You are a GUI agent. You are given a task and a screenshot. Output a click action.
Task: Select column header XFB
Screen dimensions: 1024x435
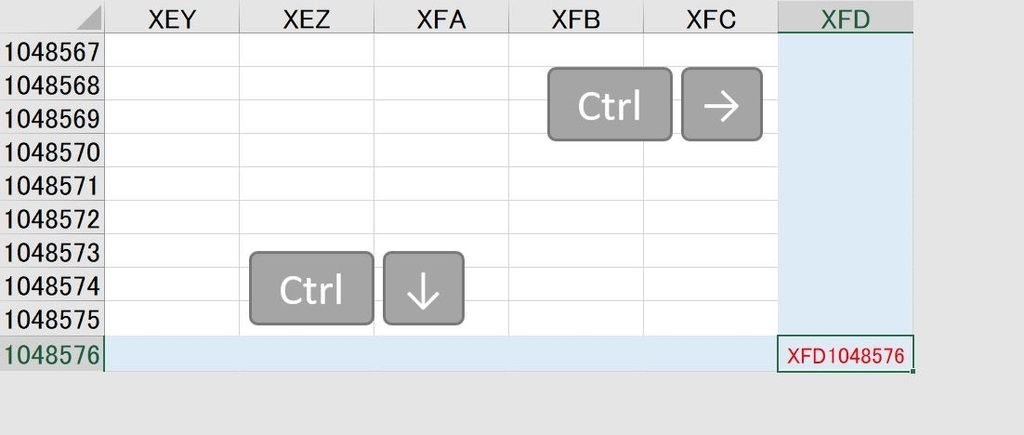(x=576, y=18)
